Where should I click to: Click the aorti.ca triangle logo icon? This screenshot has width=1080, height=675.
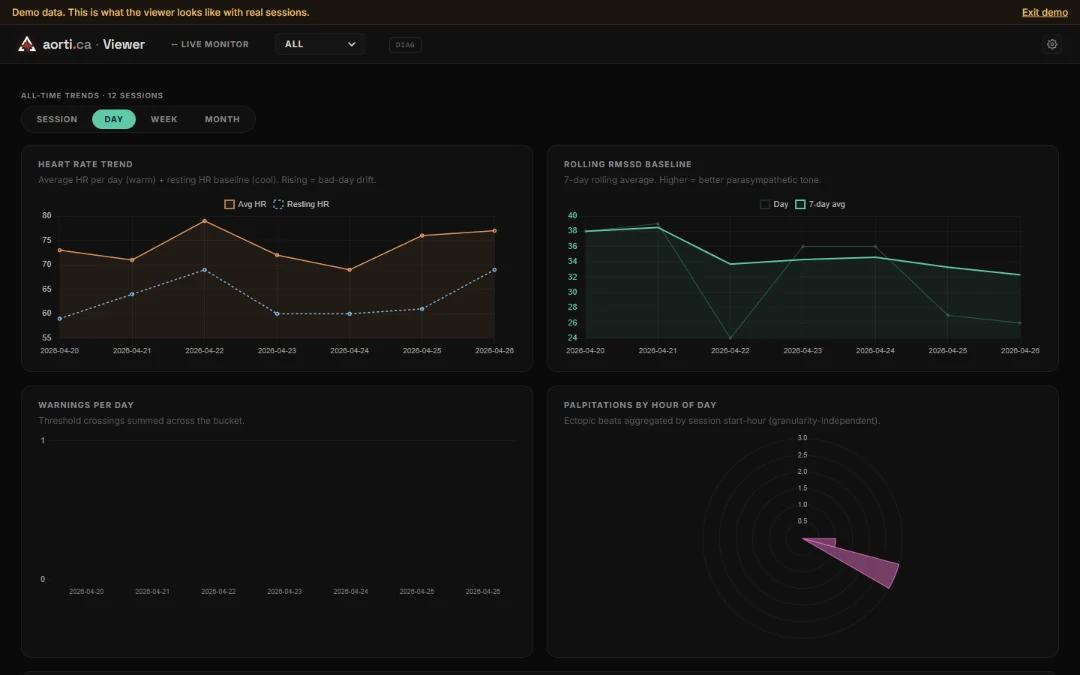[x=27, y=44]
